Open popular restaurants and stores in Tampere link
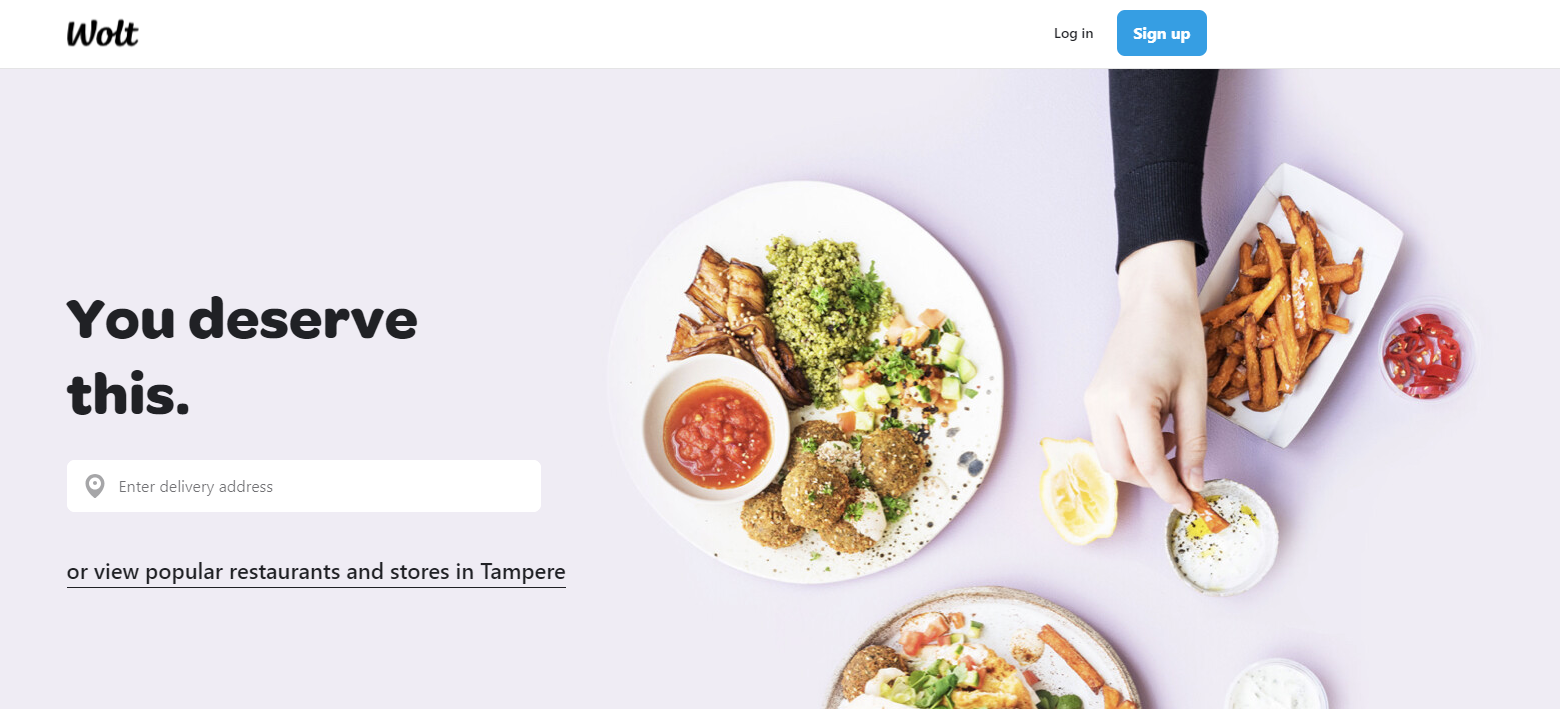 point(316,572)
